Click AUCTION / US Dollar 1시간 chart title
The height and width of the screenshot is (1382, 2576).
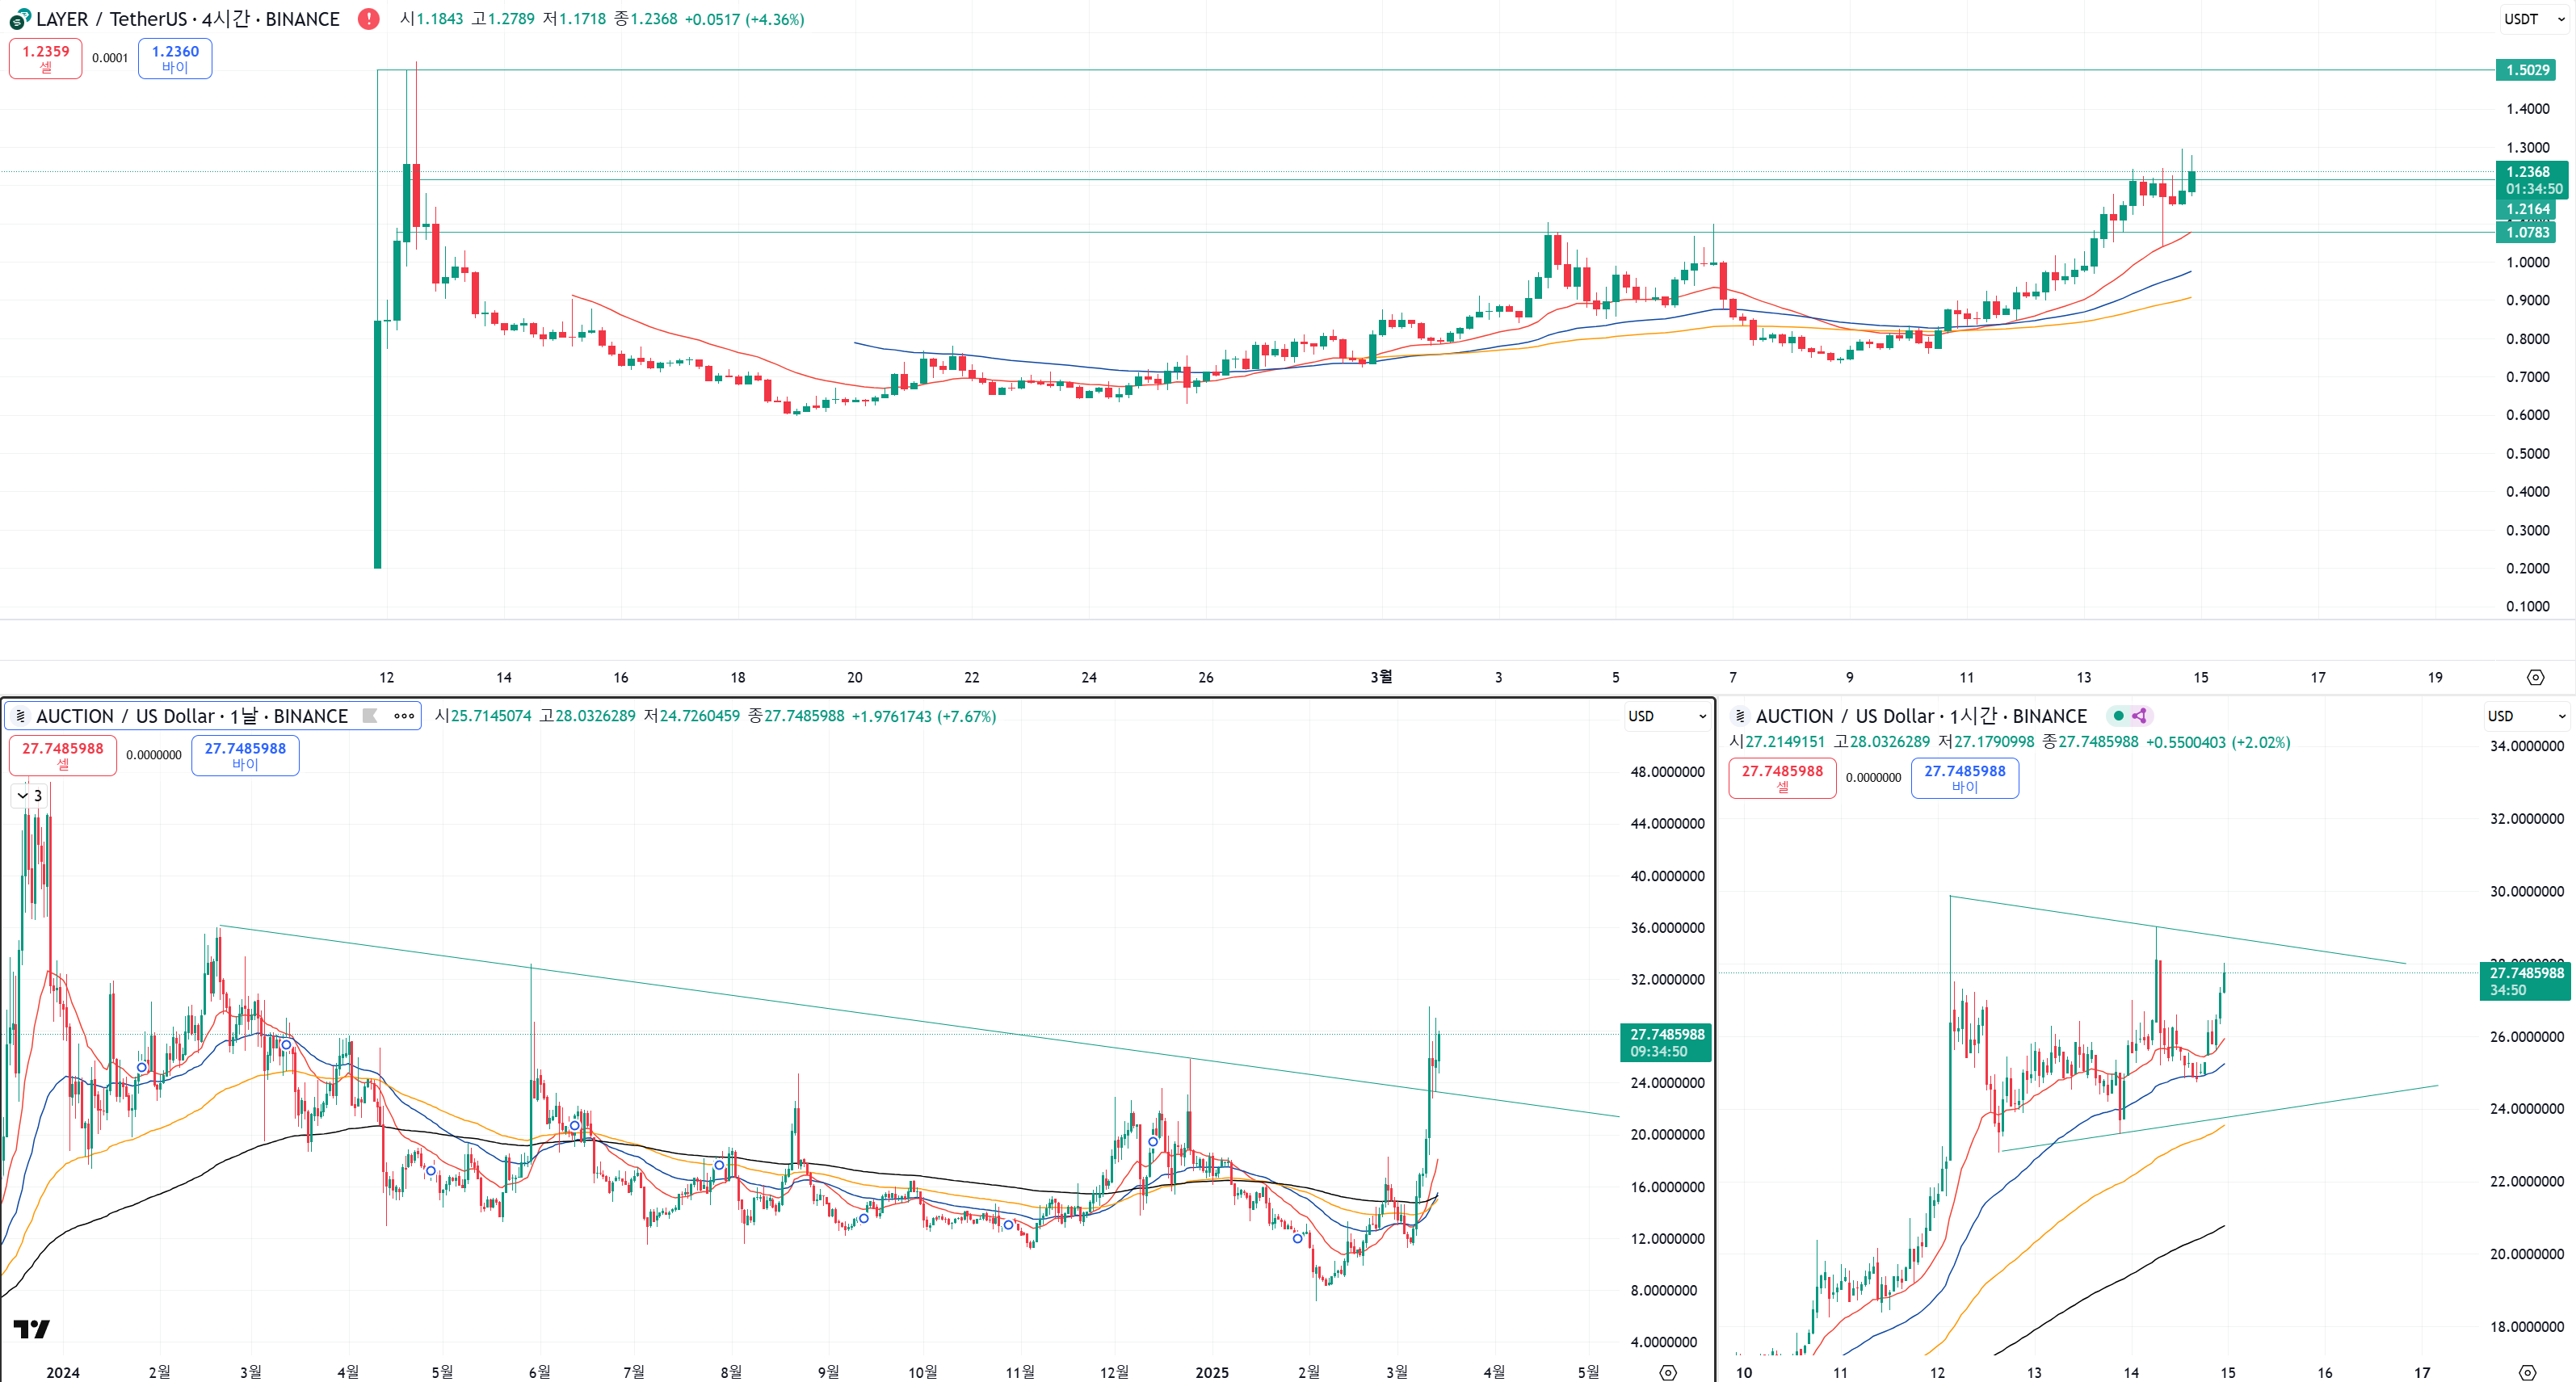1920,716
